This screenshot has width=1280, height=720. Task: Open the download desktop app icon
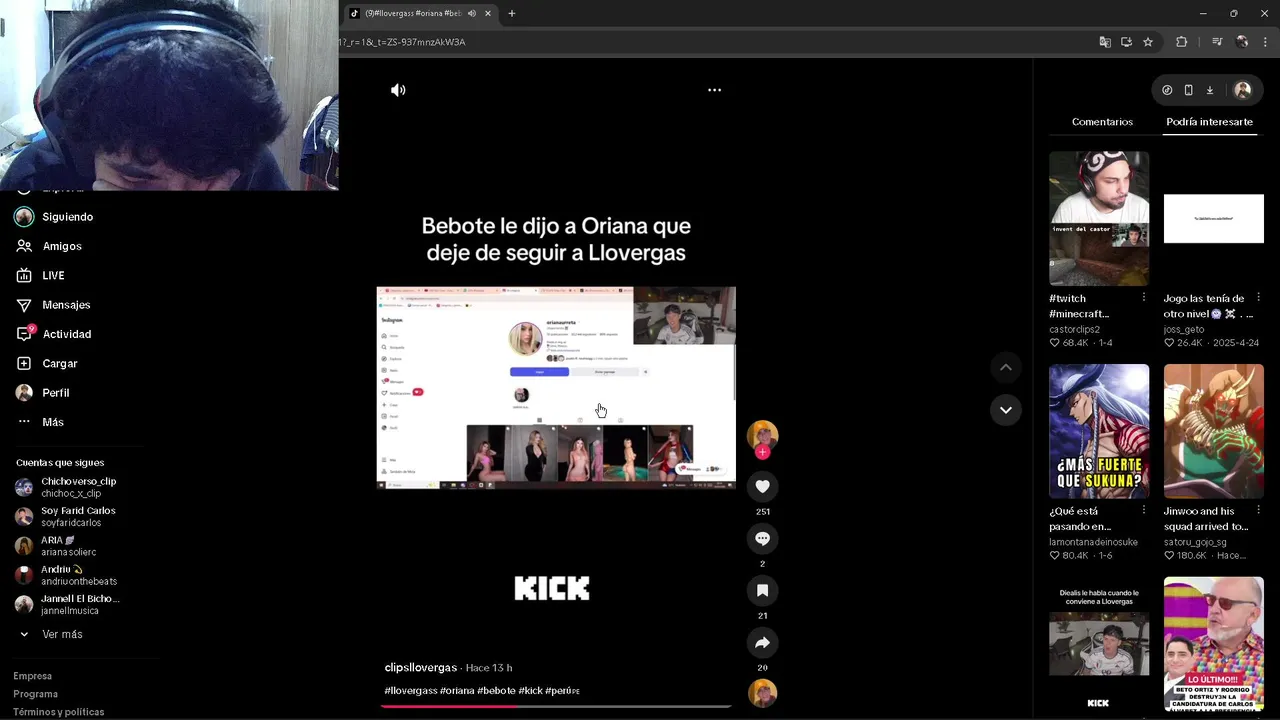(1209, 90)
